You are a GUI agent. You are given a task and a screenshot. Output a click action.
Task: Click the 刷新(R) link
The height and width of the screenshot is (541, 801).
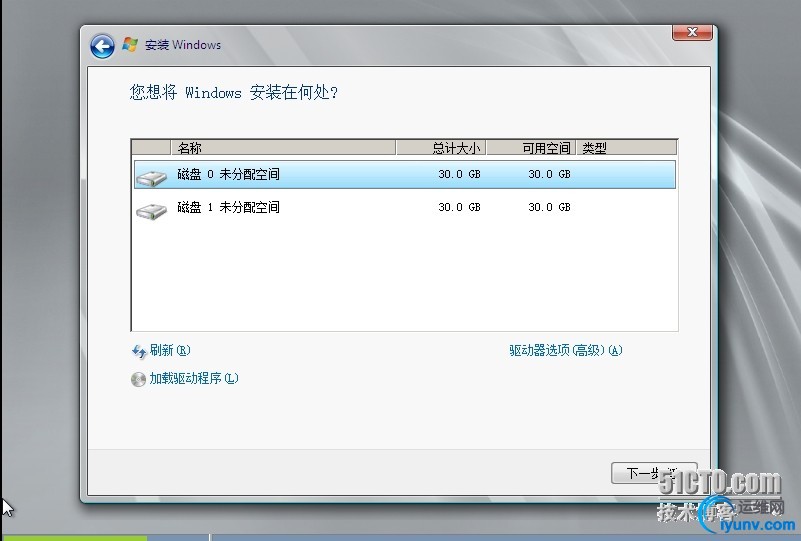(170, 350)
